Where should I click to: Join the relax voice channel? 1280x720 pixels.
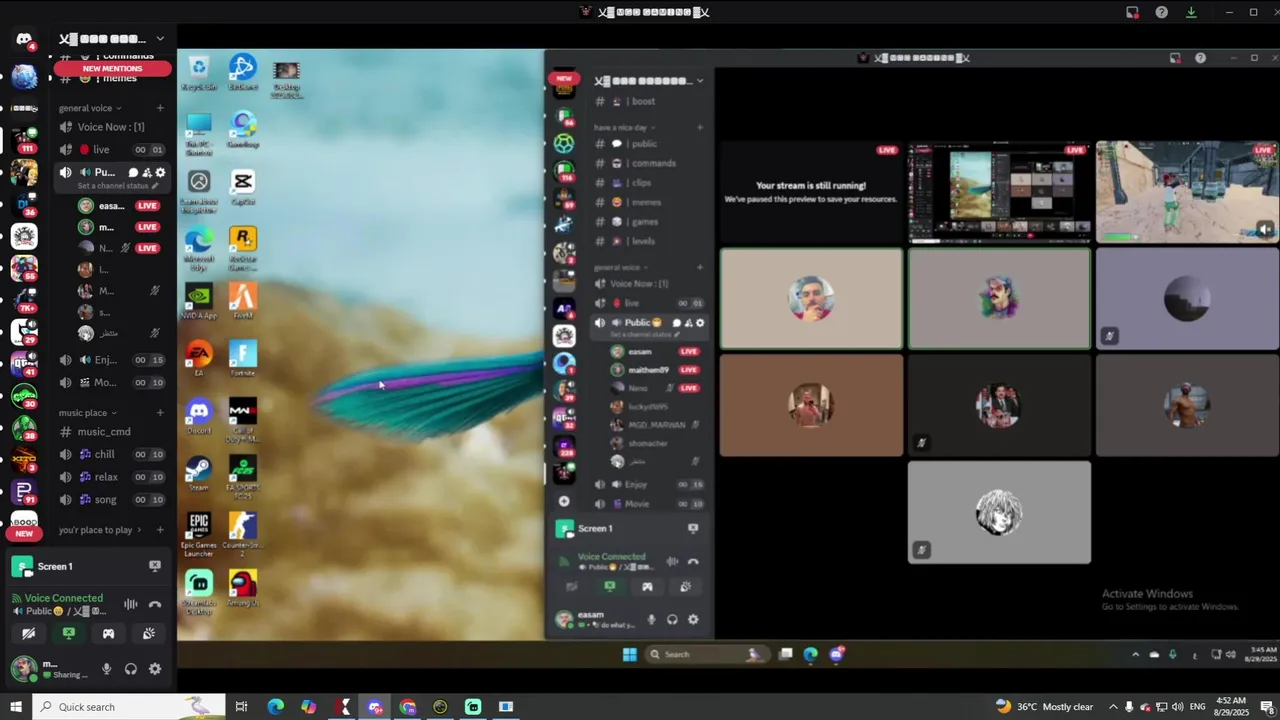112,477
